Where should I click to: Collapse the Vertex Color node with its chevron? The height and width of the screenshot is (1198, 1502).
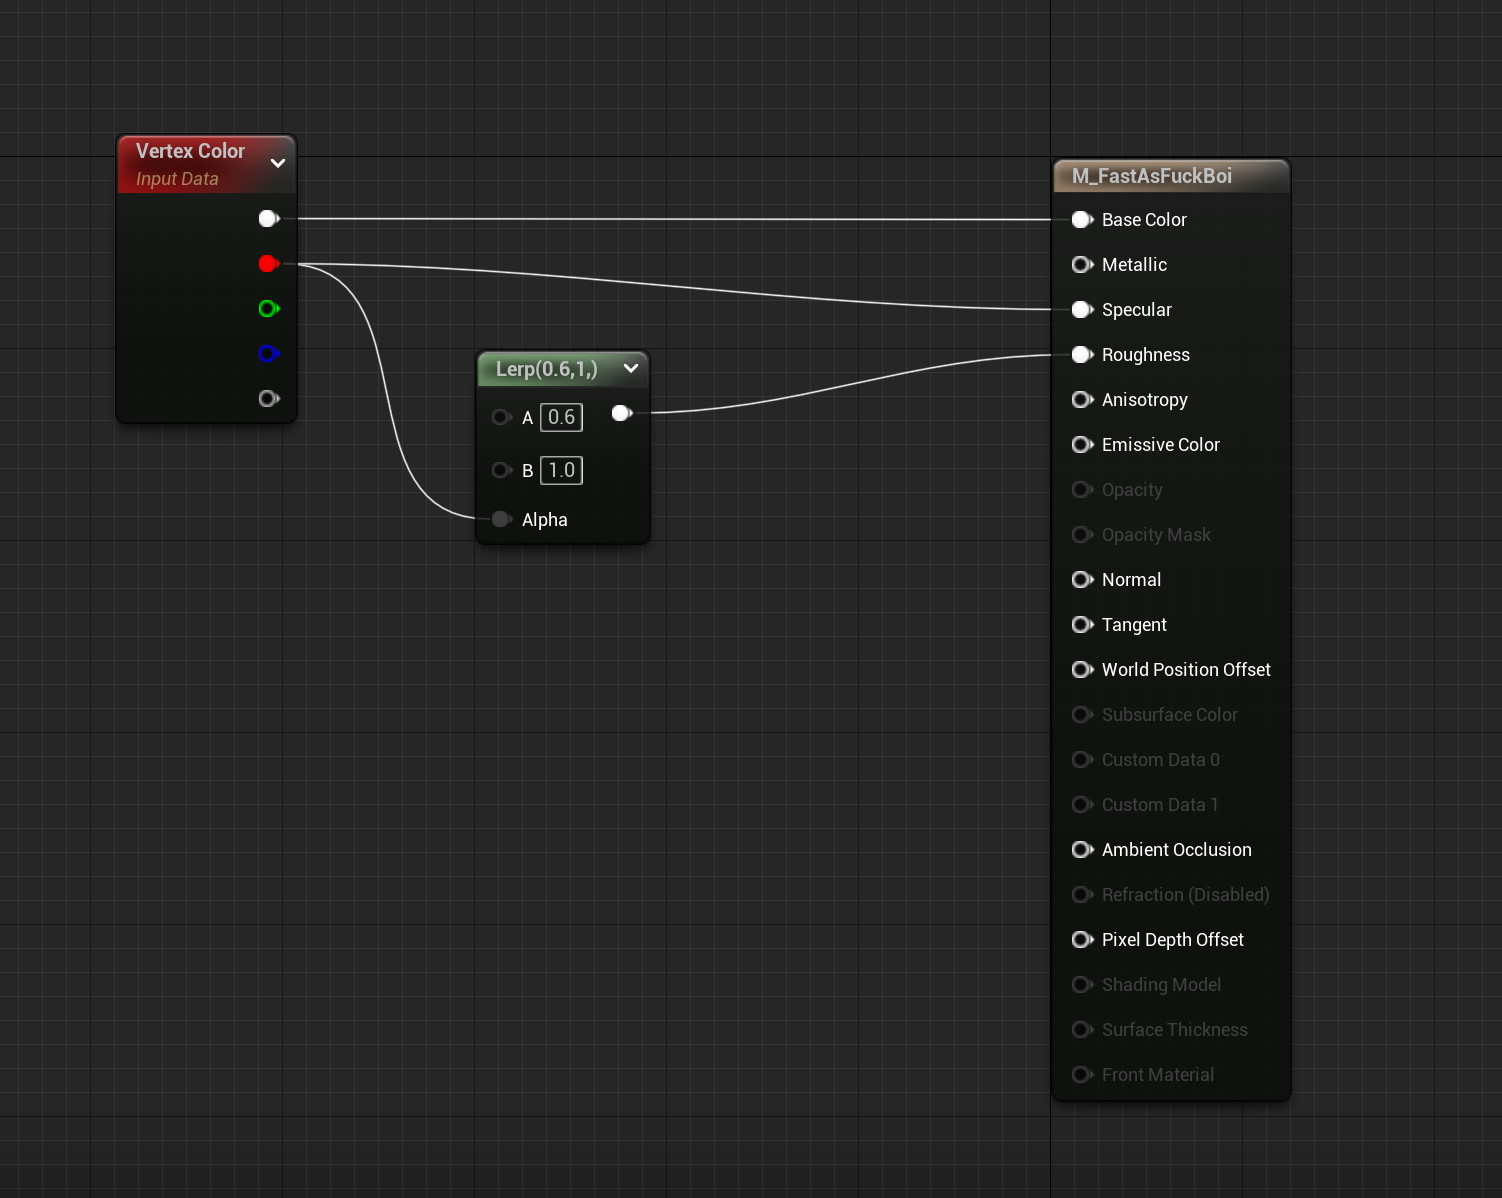(x=278, y=163)
